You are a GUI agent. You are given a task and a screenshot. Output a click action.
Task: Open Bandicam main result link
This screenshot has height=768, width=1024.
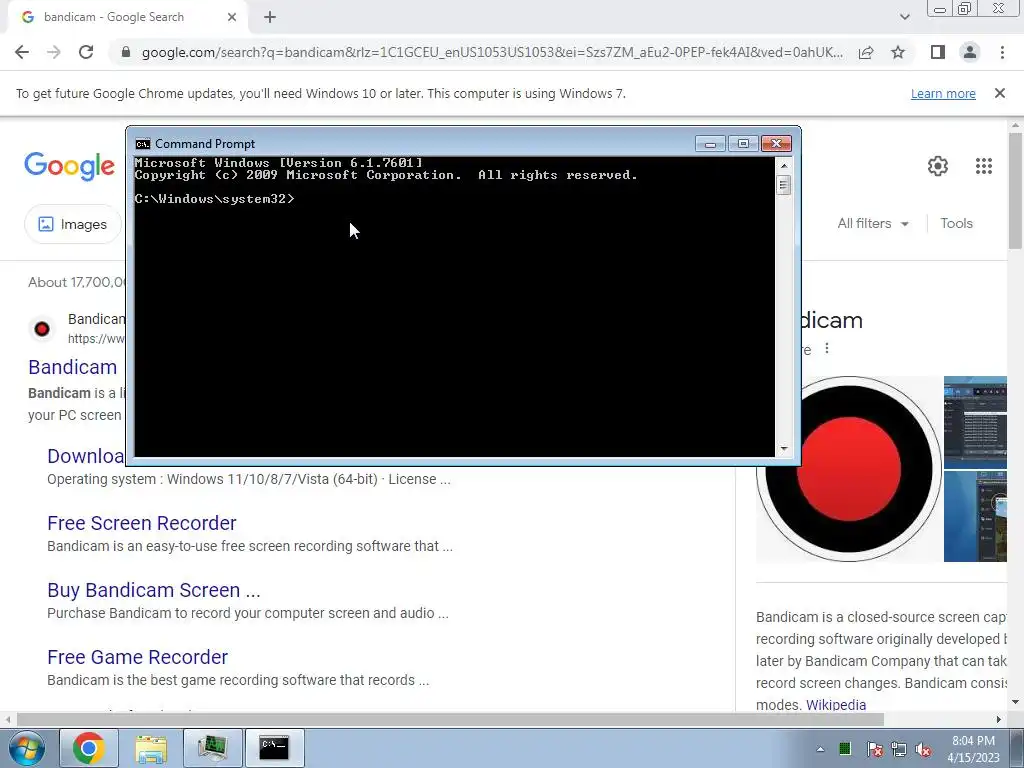[x=72, y=367]
